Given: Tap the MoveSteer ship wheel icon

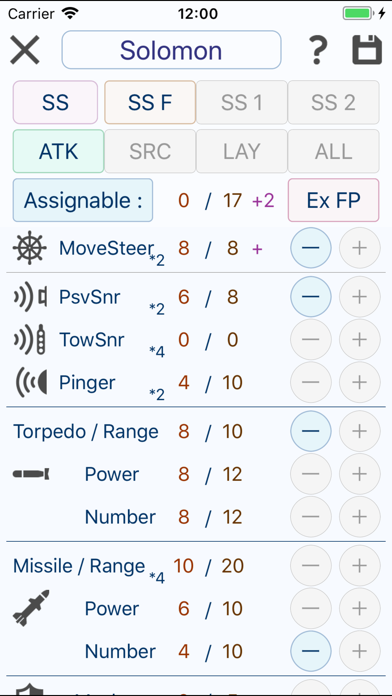Looking at the screenshot, I should [x=30, y=248].
